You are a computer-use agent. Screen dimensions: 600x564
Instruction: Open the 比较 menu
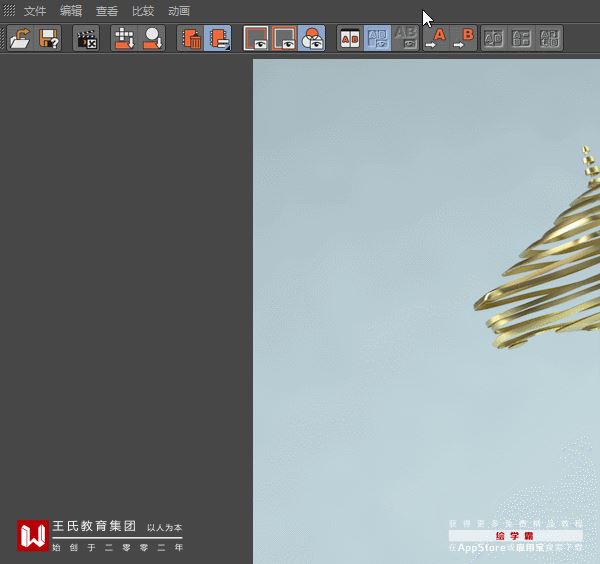pyautogui.click(x=143, y=11)
